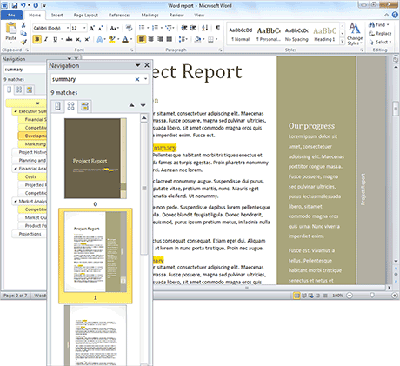
Task: Click the Multilevel List icon
Action: pos(168,28)
